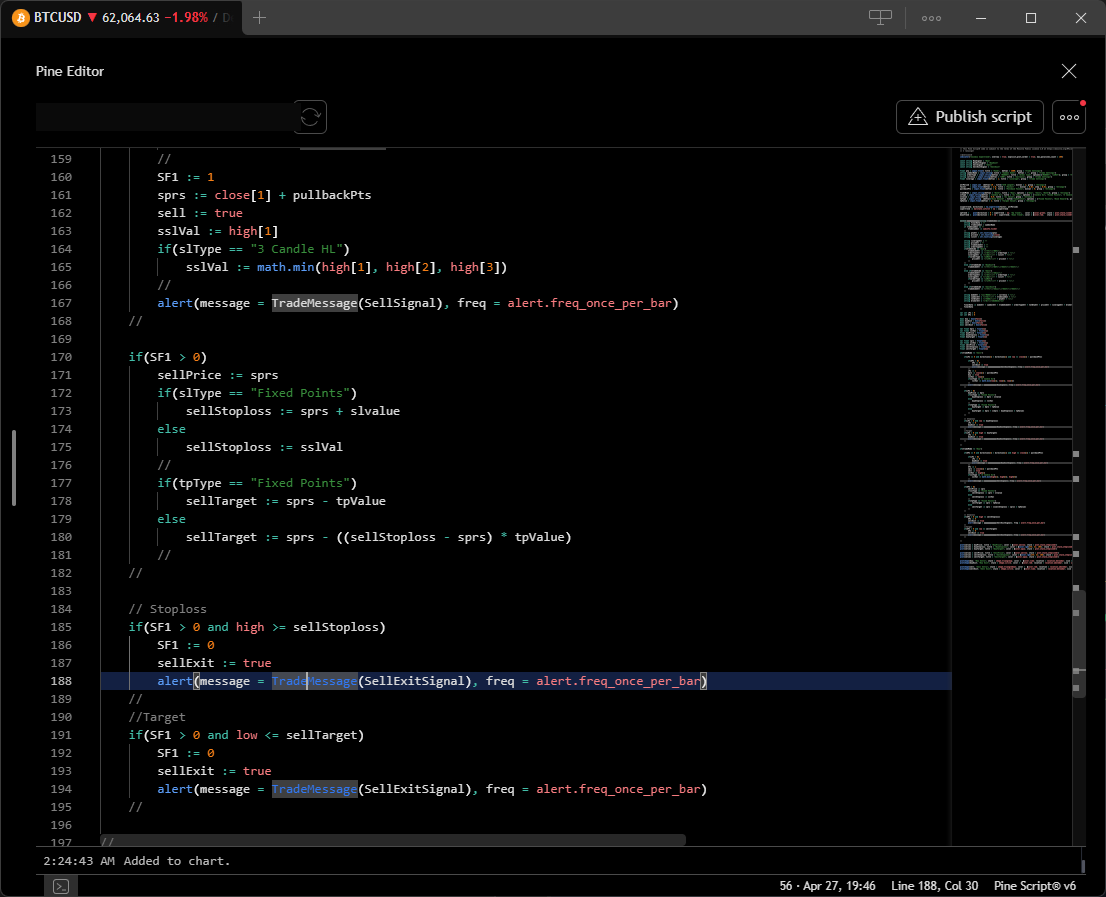
Task: Click the Publish script button
Action: 970,117
